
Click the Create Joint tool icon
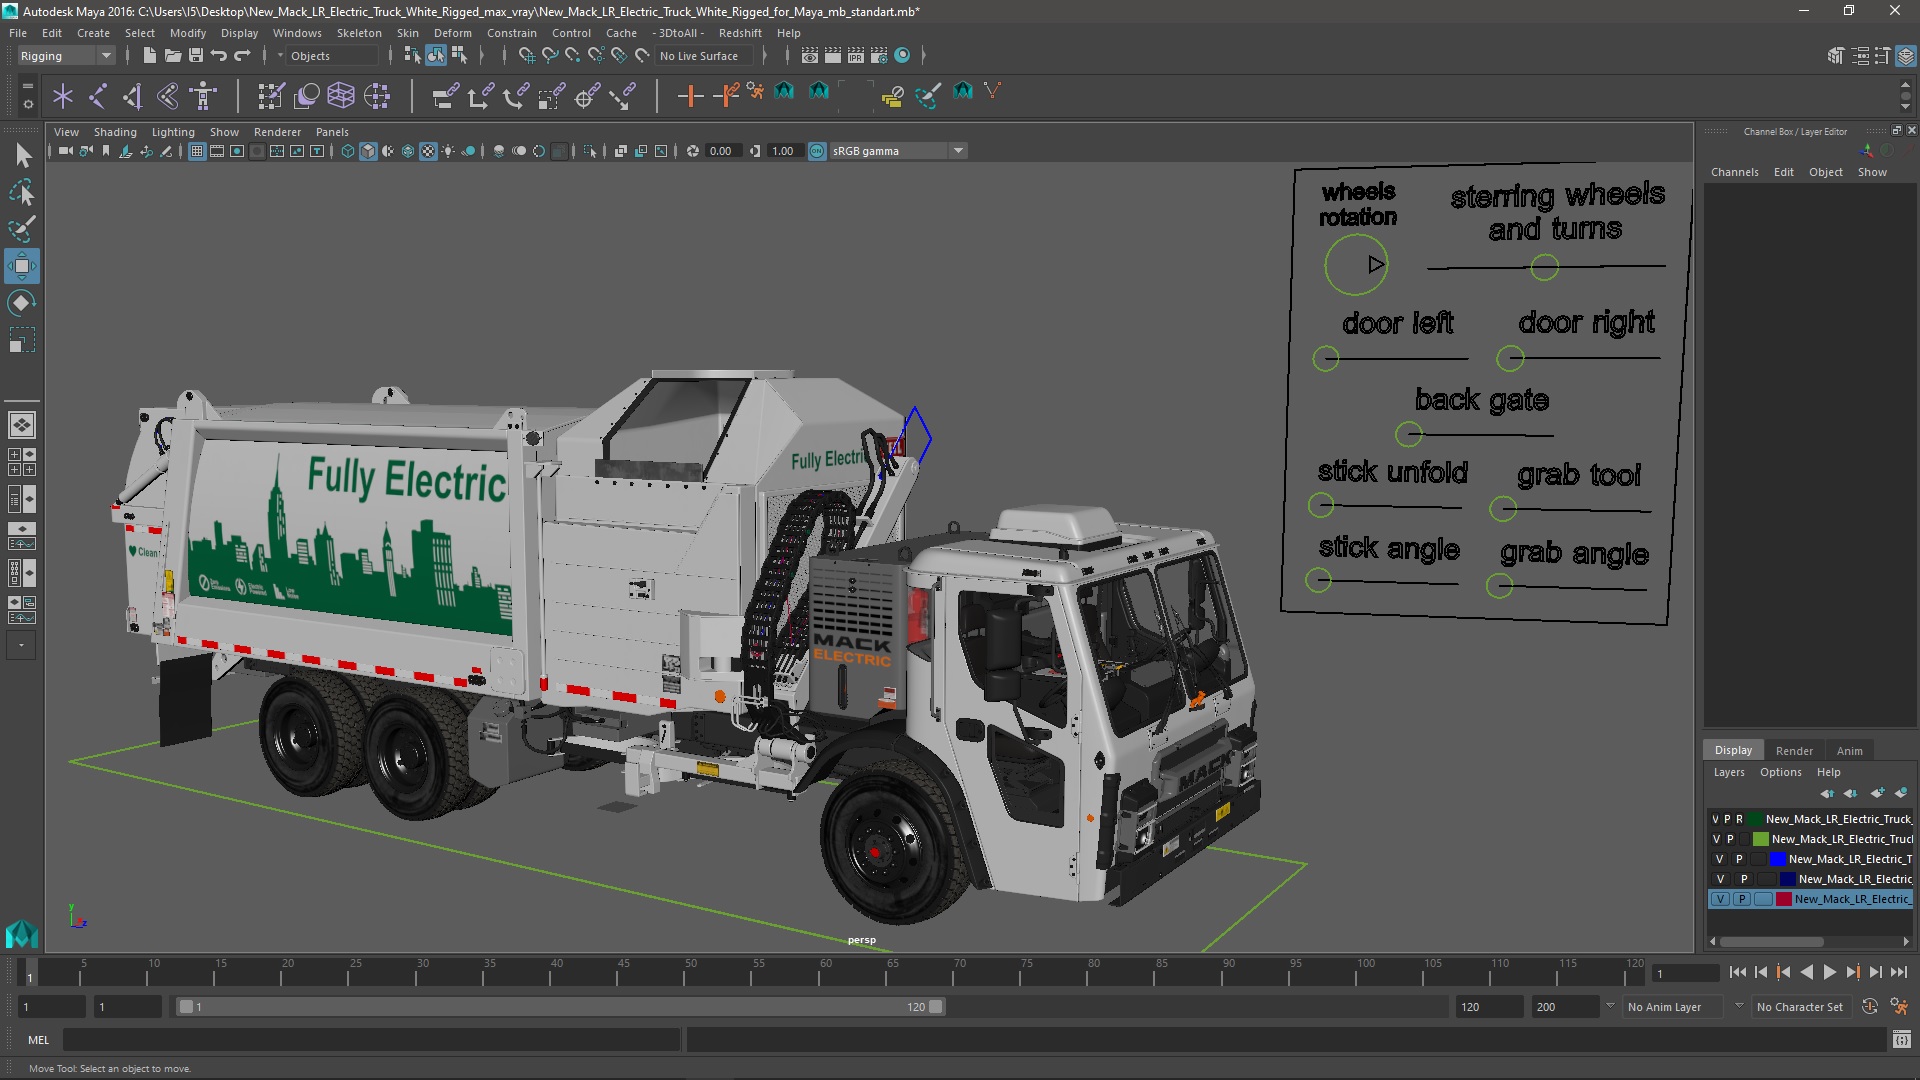(x=98, y=96)
